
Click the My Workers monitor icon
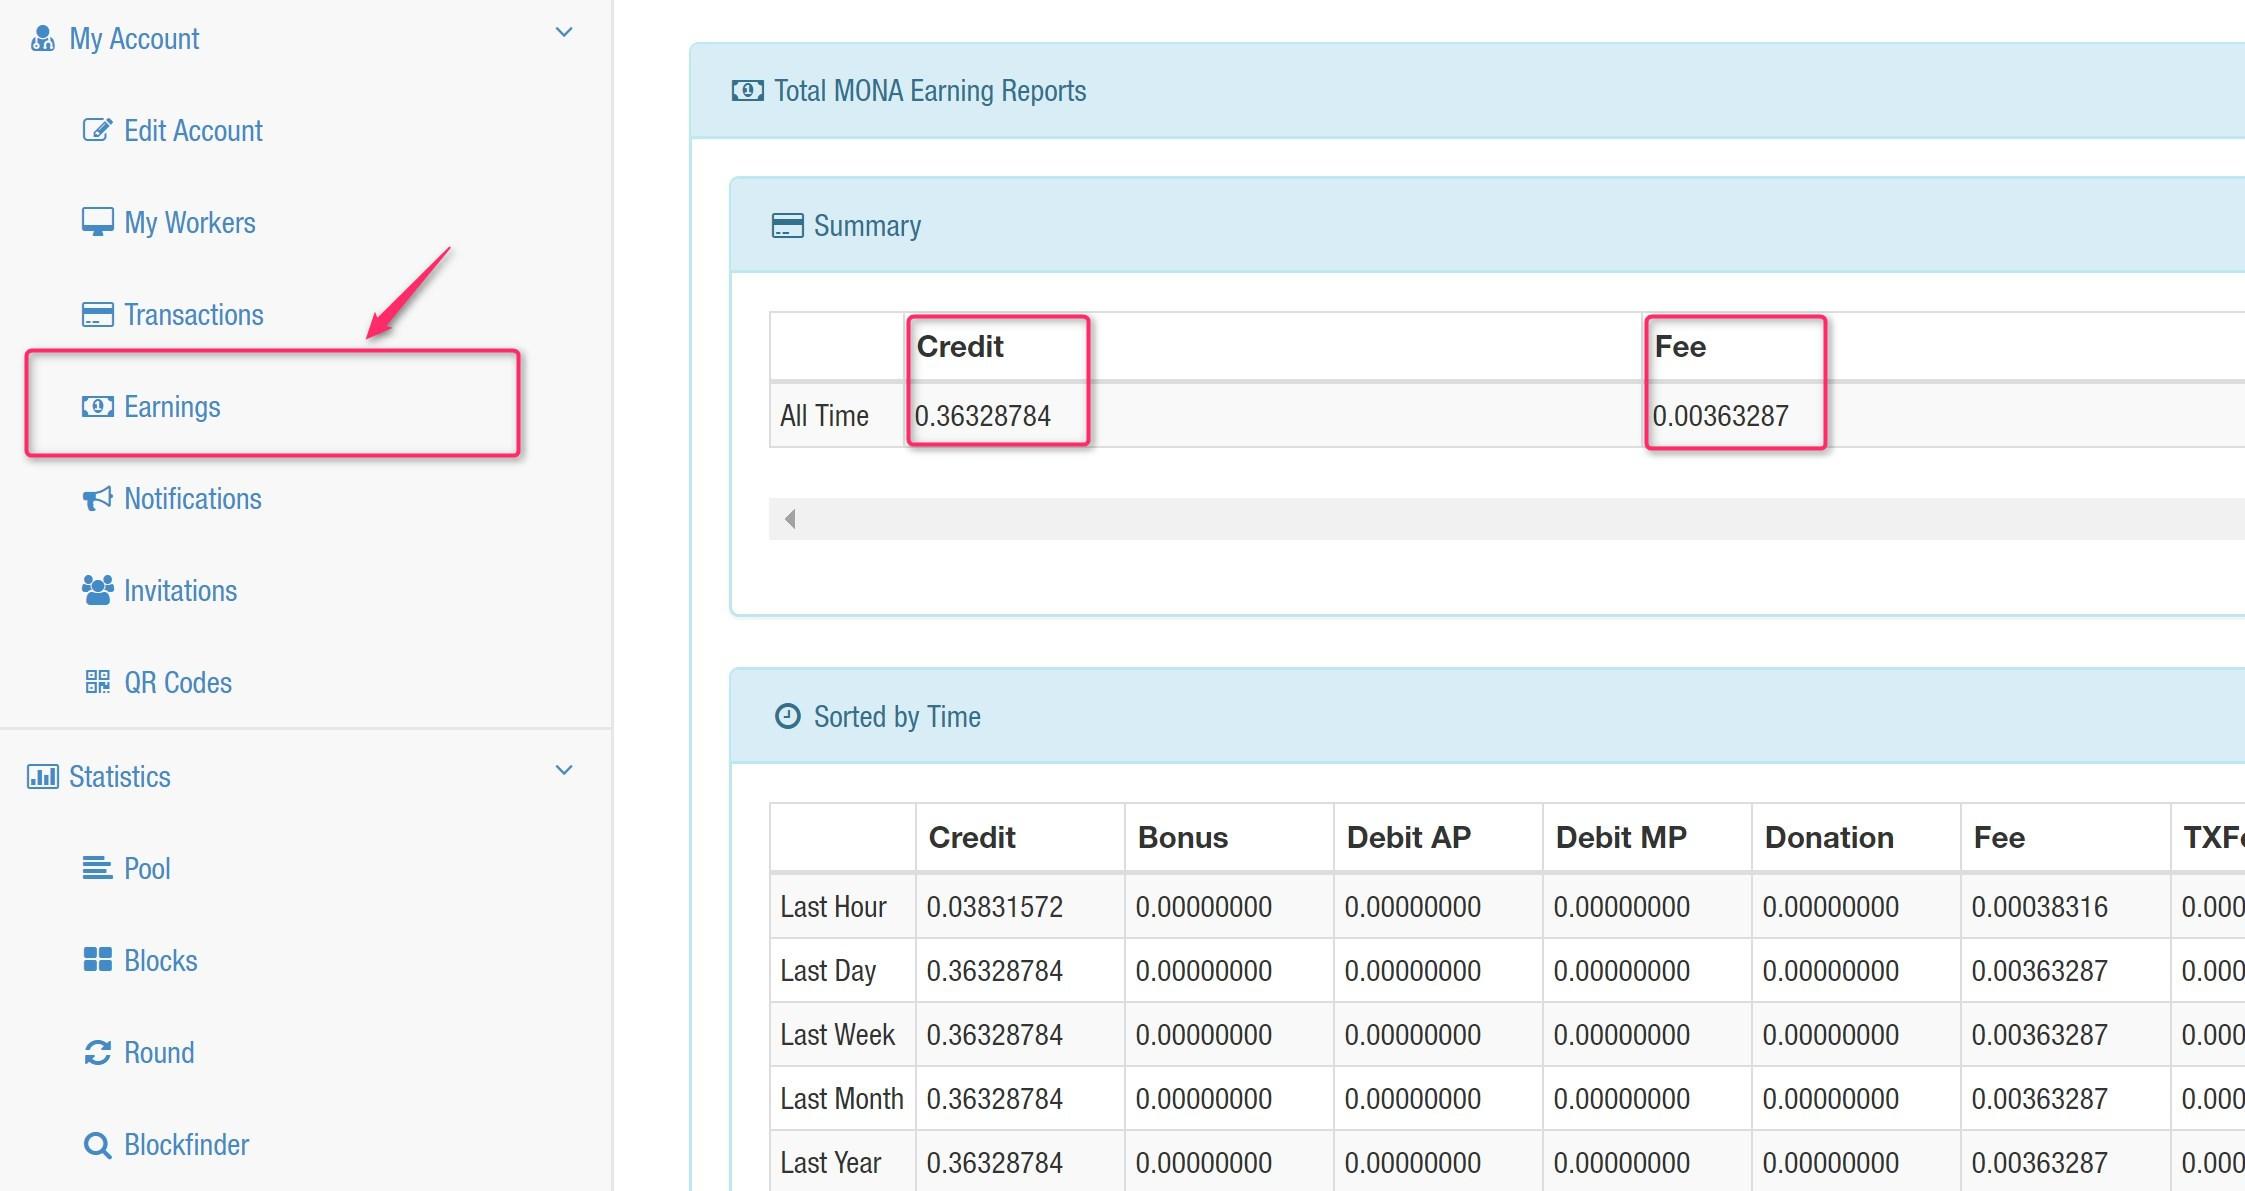(97, 222)
